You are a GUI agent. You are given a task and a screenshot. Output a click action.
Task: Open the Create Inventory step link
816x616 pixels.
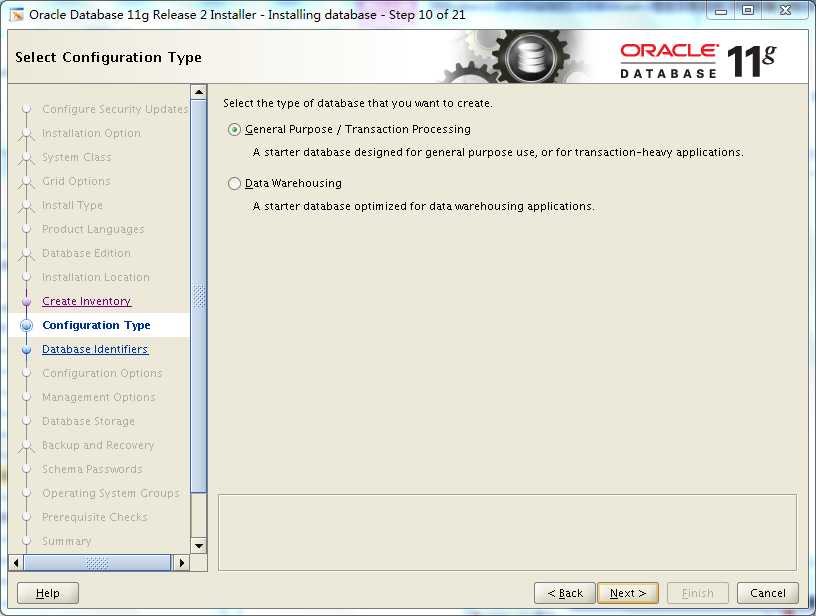click(86, 301)
